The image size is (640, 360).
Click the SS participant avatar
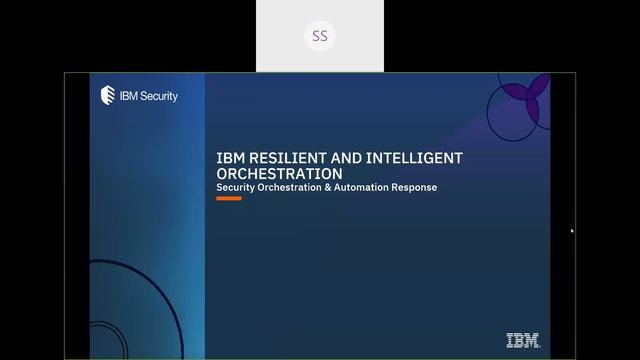(320, 36)
